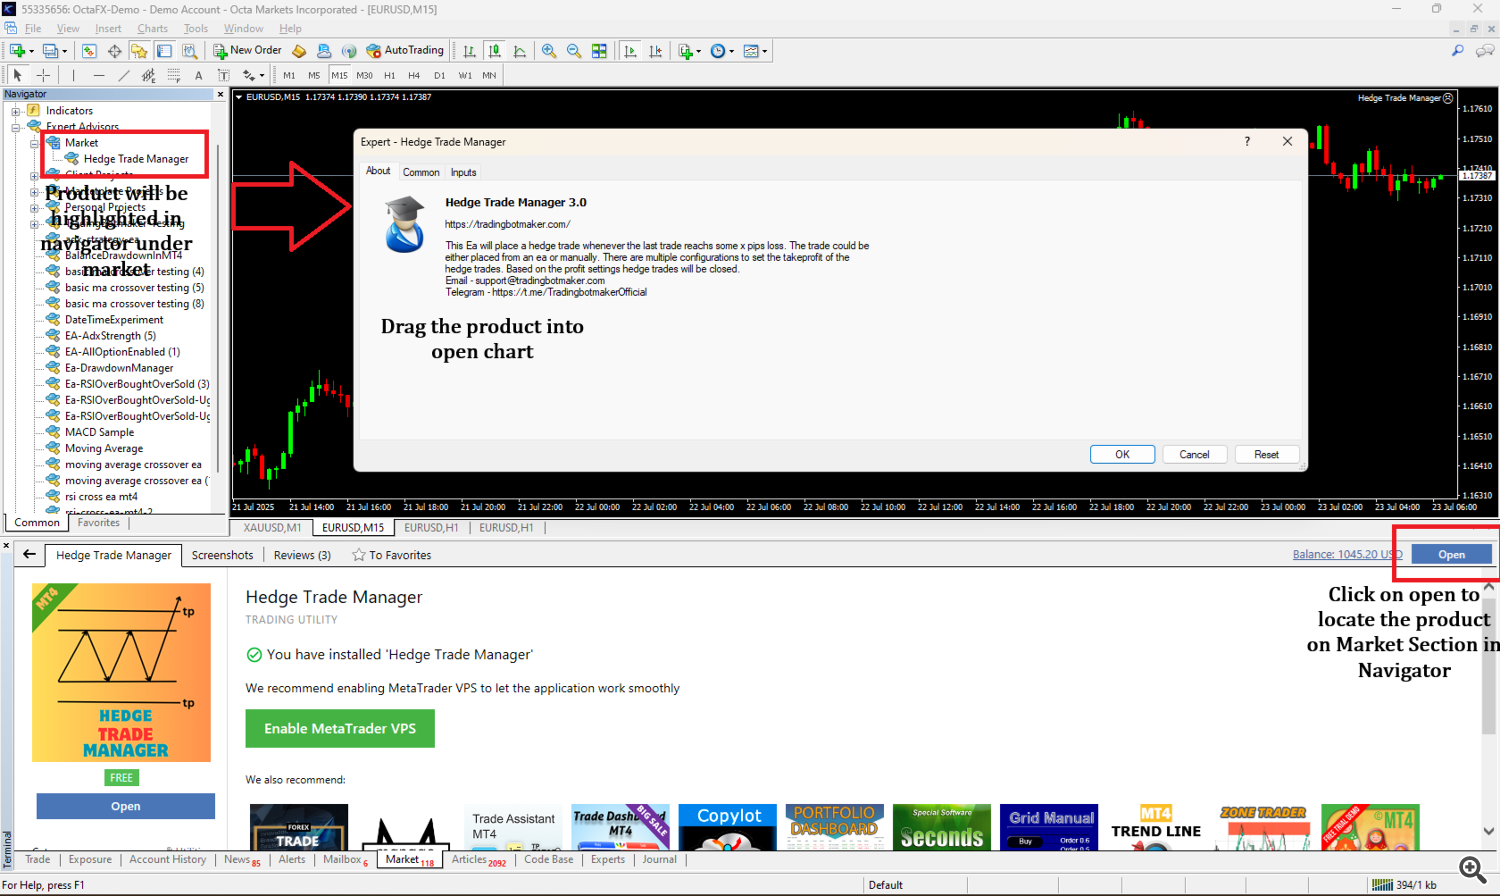Open the New Chart toolbar icon
The height and width of the screenshot is (896, 1500).
[x=18, y=51]
